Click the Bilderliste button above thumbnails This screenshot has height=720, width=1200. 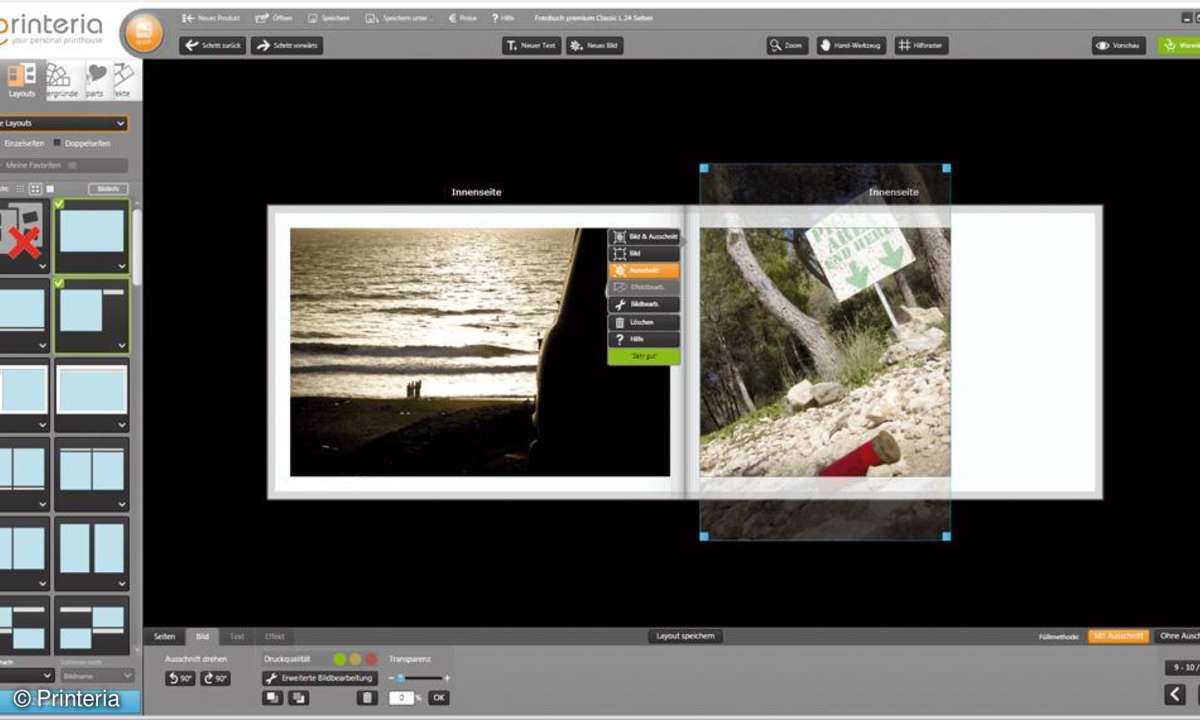pos(108,188)
